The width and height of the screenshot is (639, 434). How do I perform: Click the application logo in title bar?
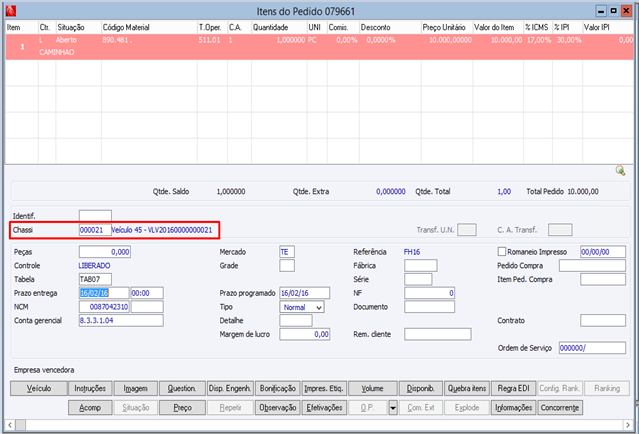coord(11,11)
